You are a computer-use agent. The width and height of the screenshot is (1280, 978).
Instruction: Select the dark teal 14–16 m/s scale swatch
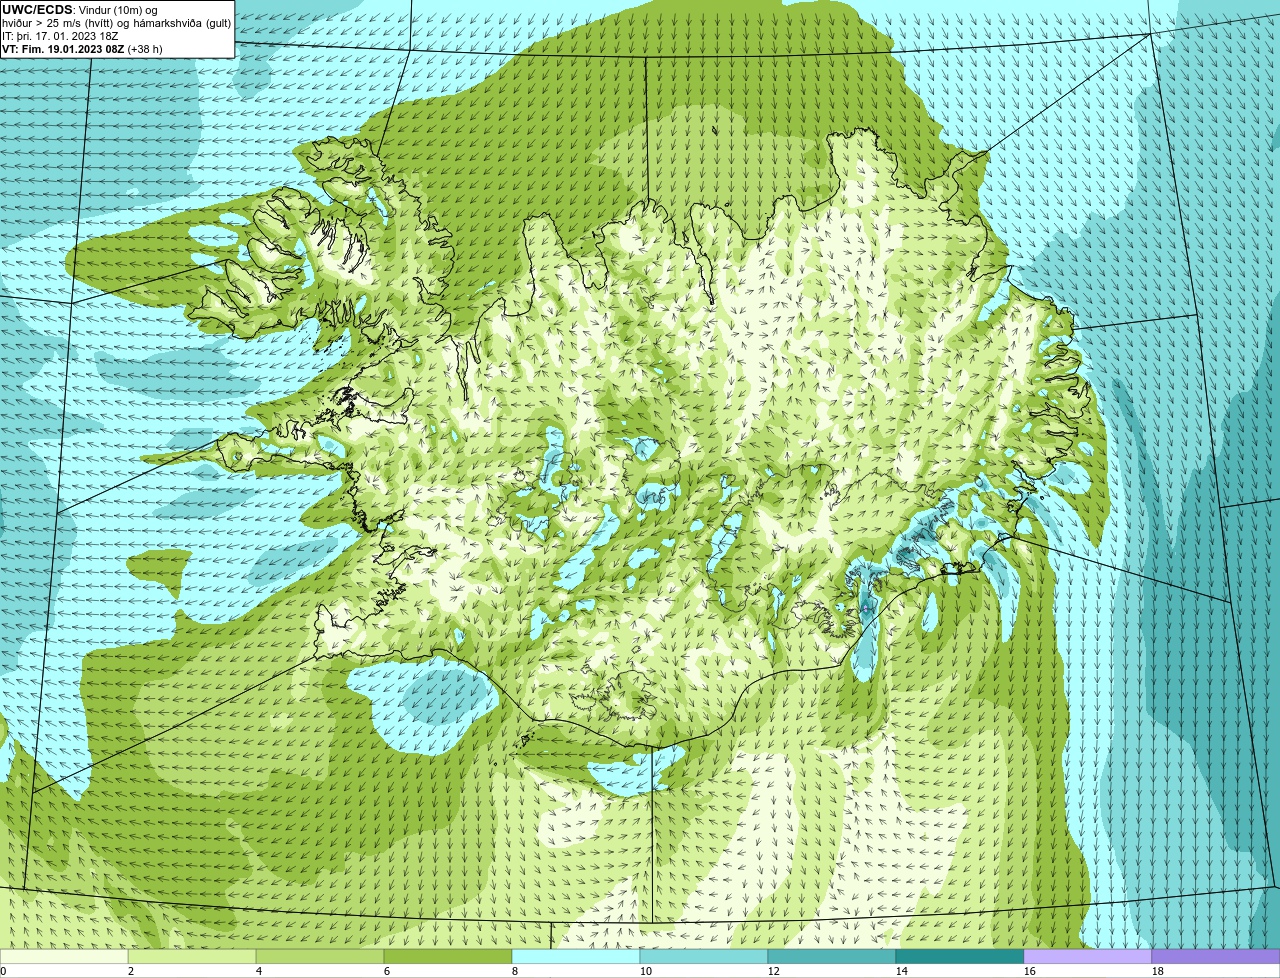(960, 957)
